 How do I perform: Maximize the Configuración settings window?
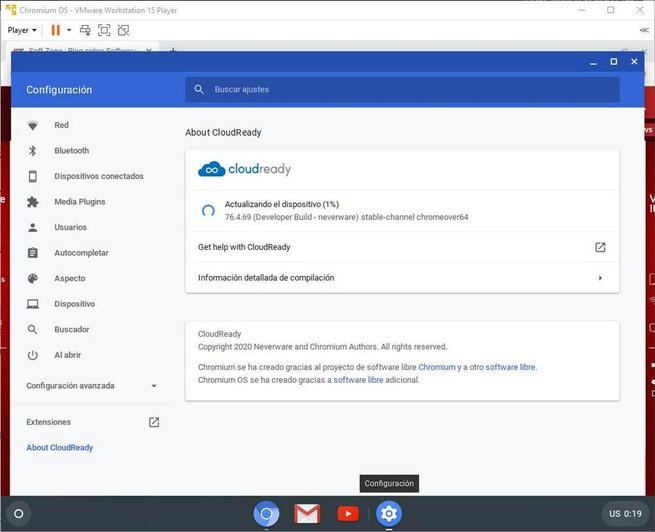pos(614,62)
